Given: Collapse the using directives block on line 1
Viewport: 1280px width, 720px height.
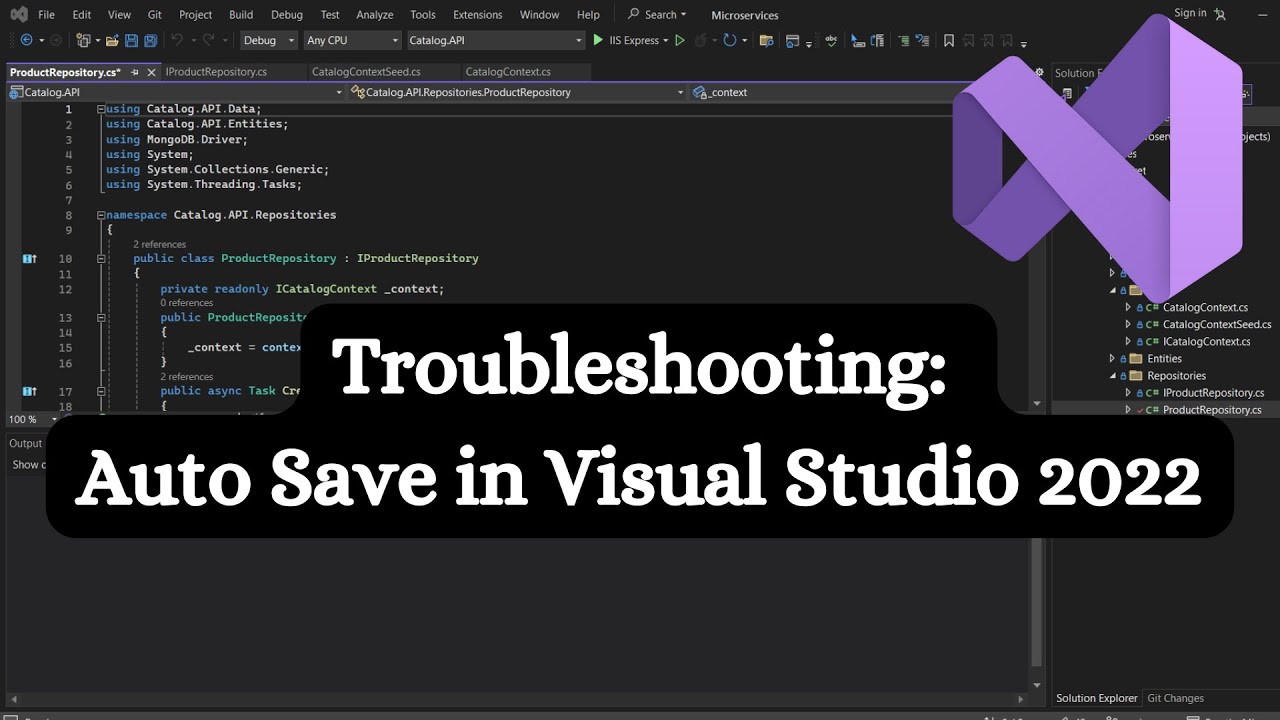Looking at the screenshot, I should pos(101,109).
